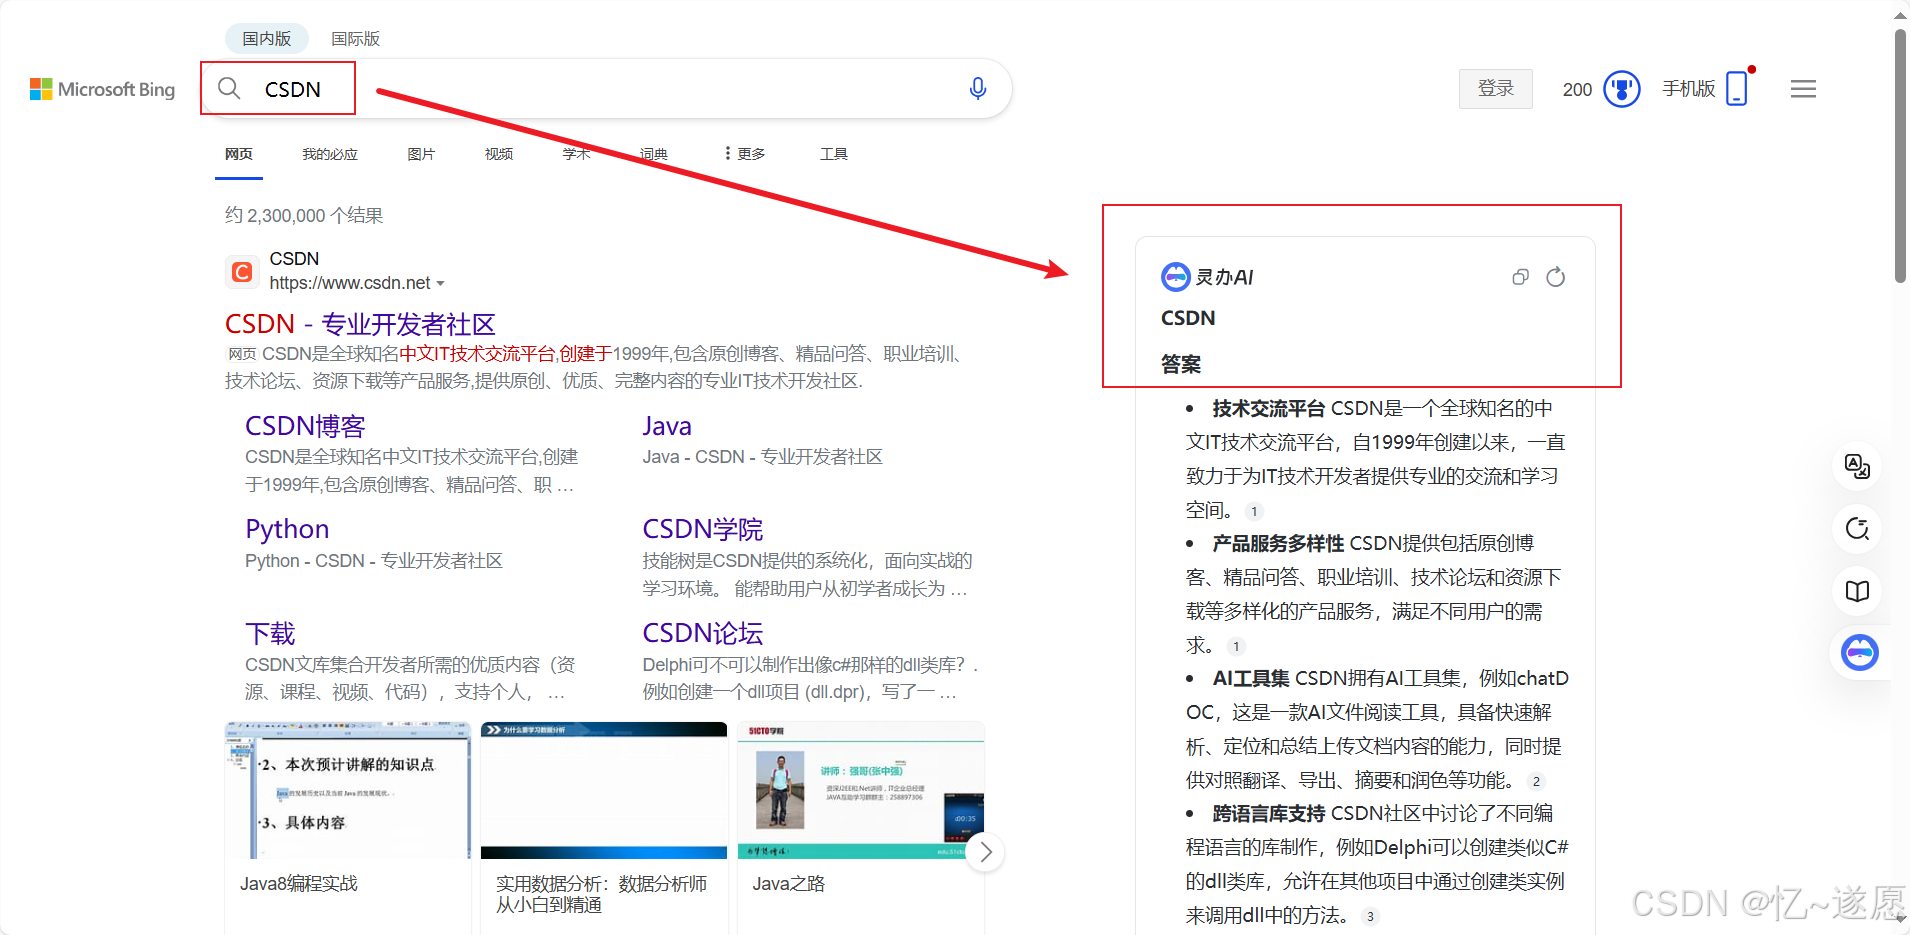Click the https://www.csdn.net URL text
This screenshot has height=935, width=1910.
pos(349,283)
